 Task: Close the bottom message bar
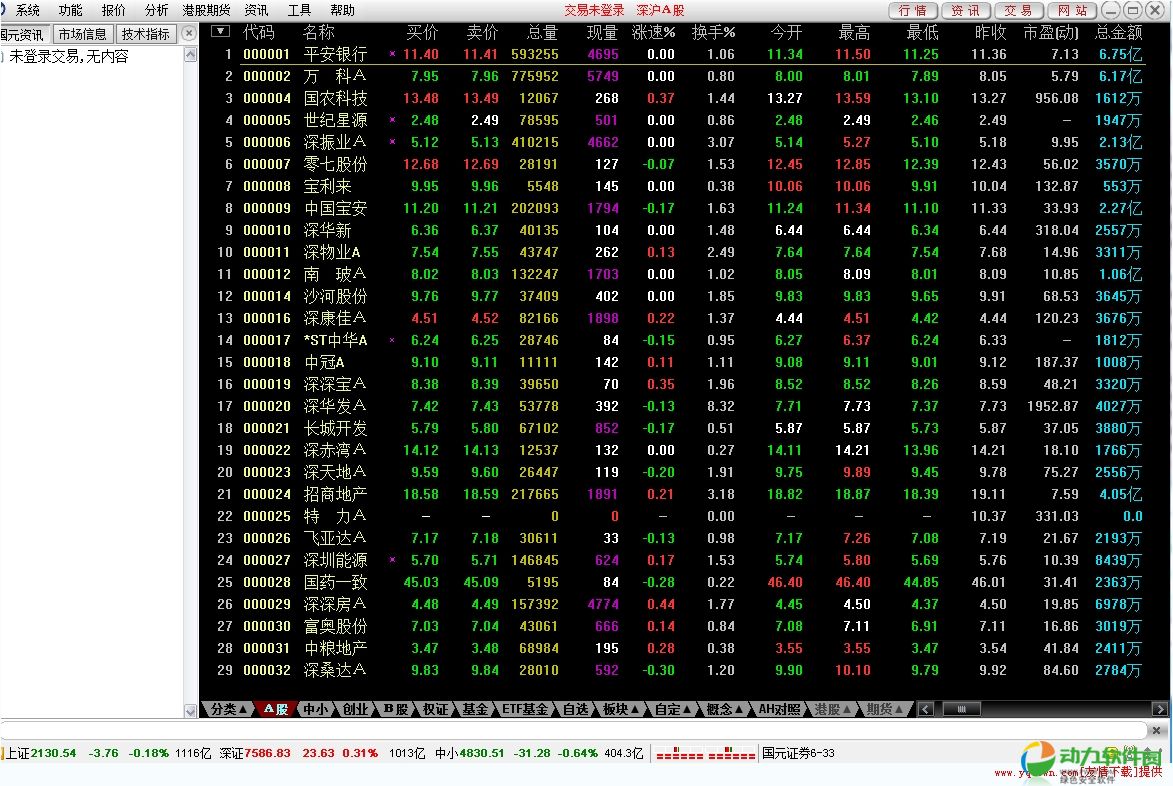coord(1159,730)
